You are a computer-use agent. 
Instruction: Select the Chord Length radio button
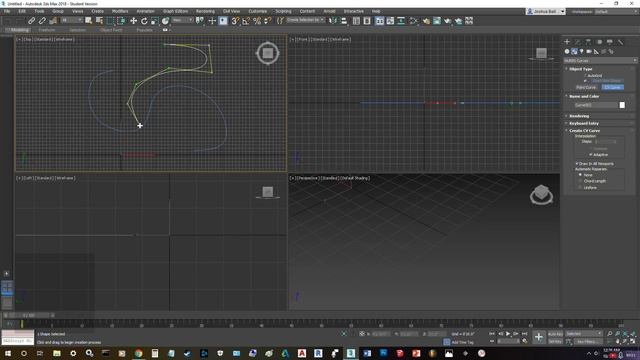click(x=580, y=181)
